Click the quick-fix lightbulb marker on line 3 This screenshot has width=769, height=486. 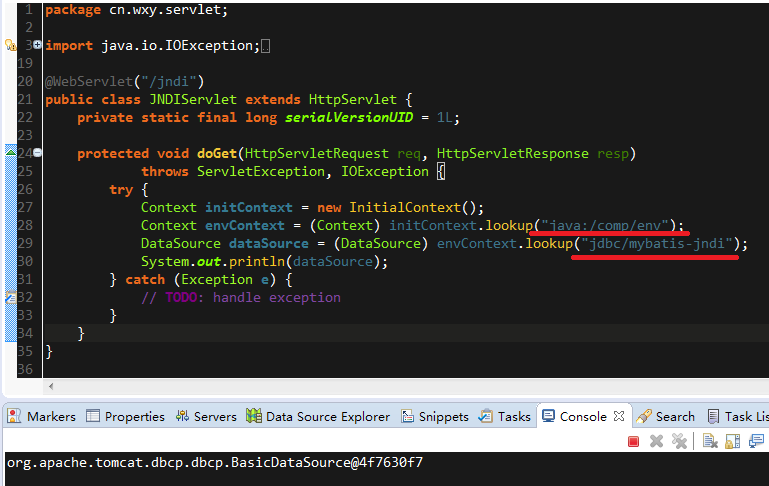tap(10, 45)
